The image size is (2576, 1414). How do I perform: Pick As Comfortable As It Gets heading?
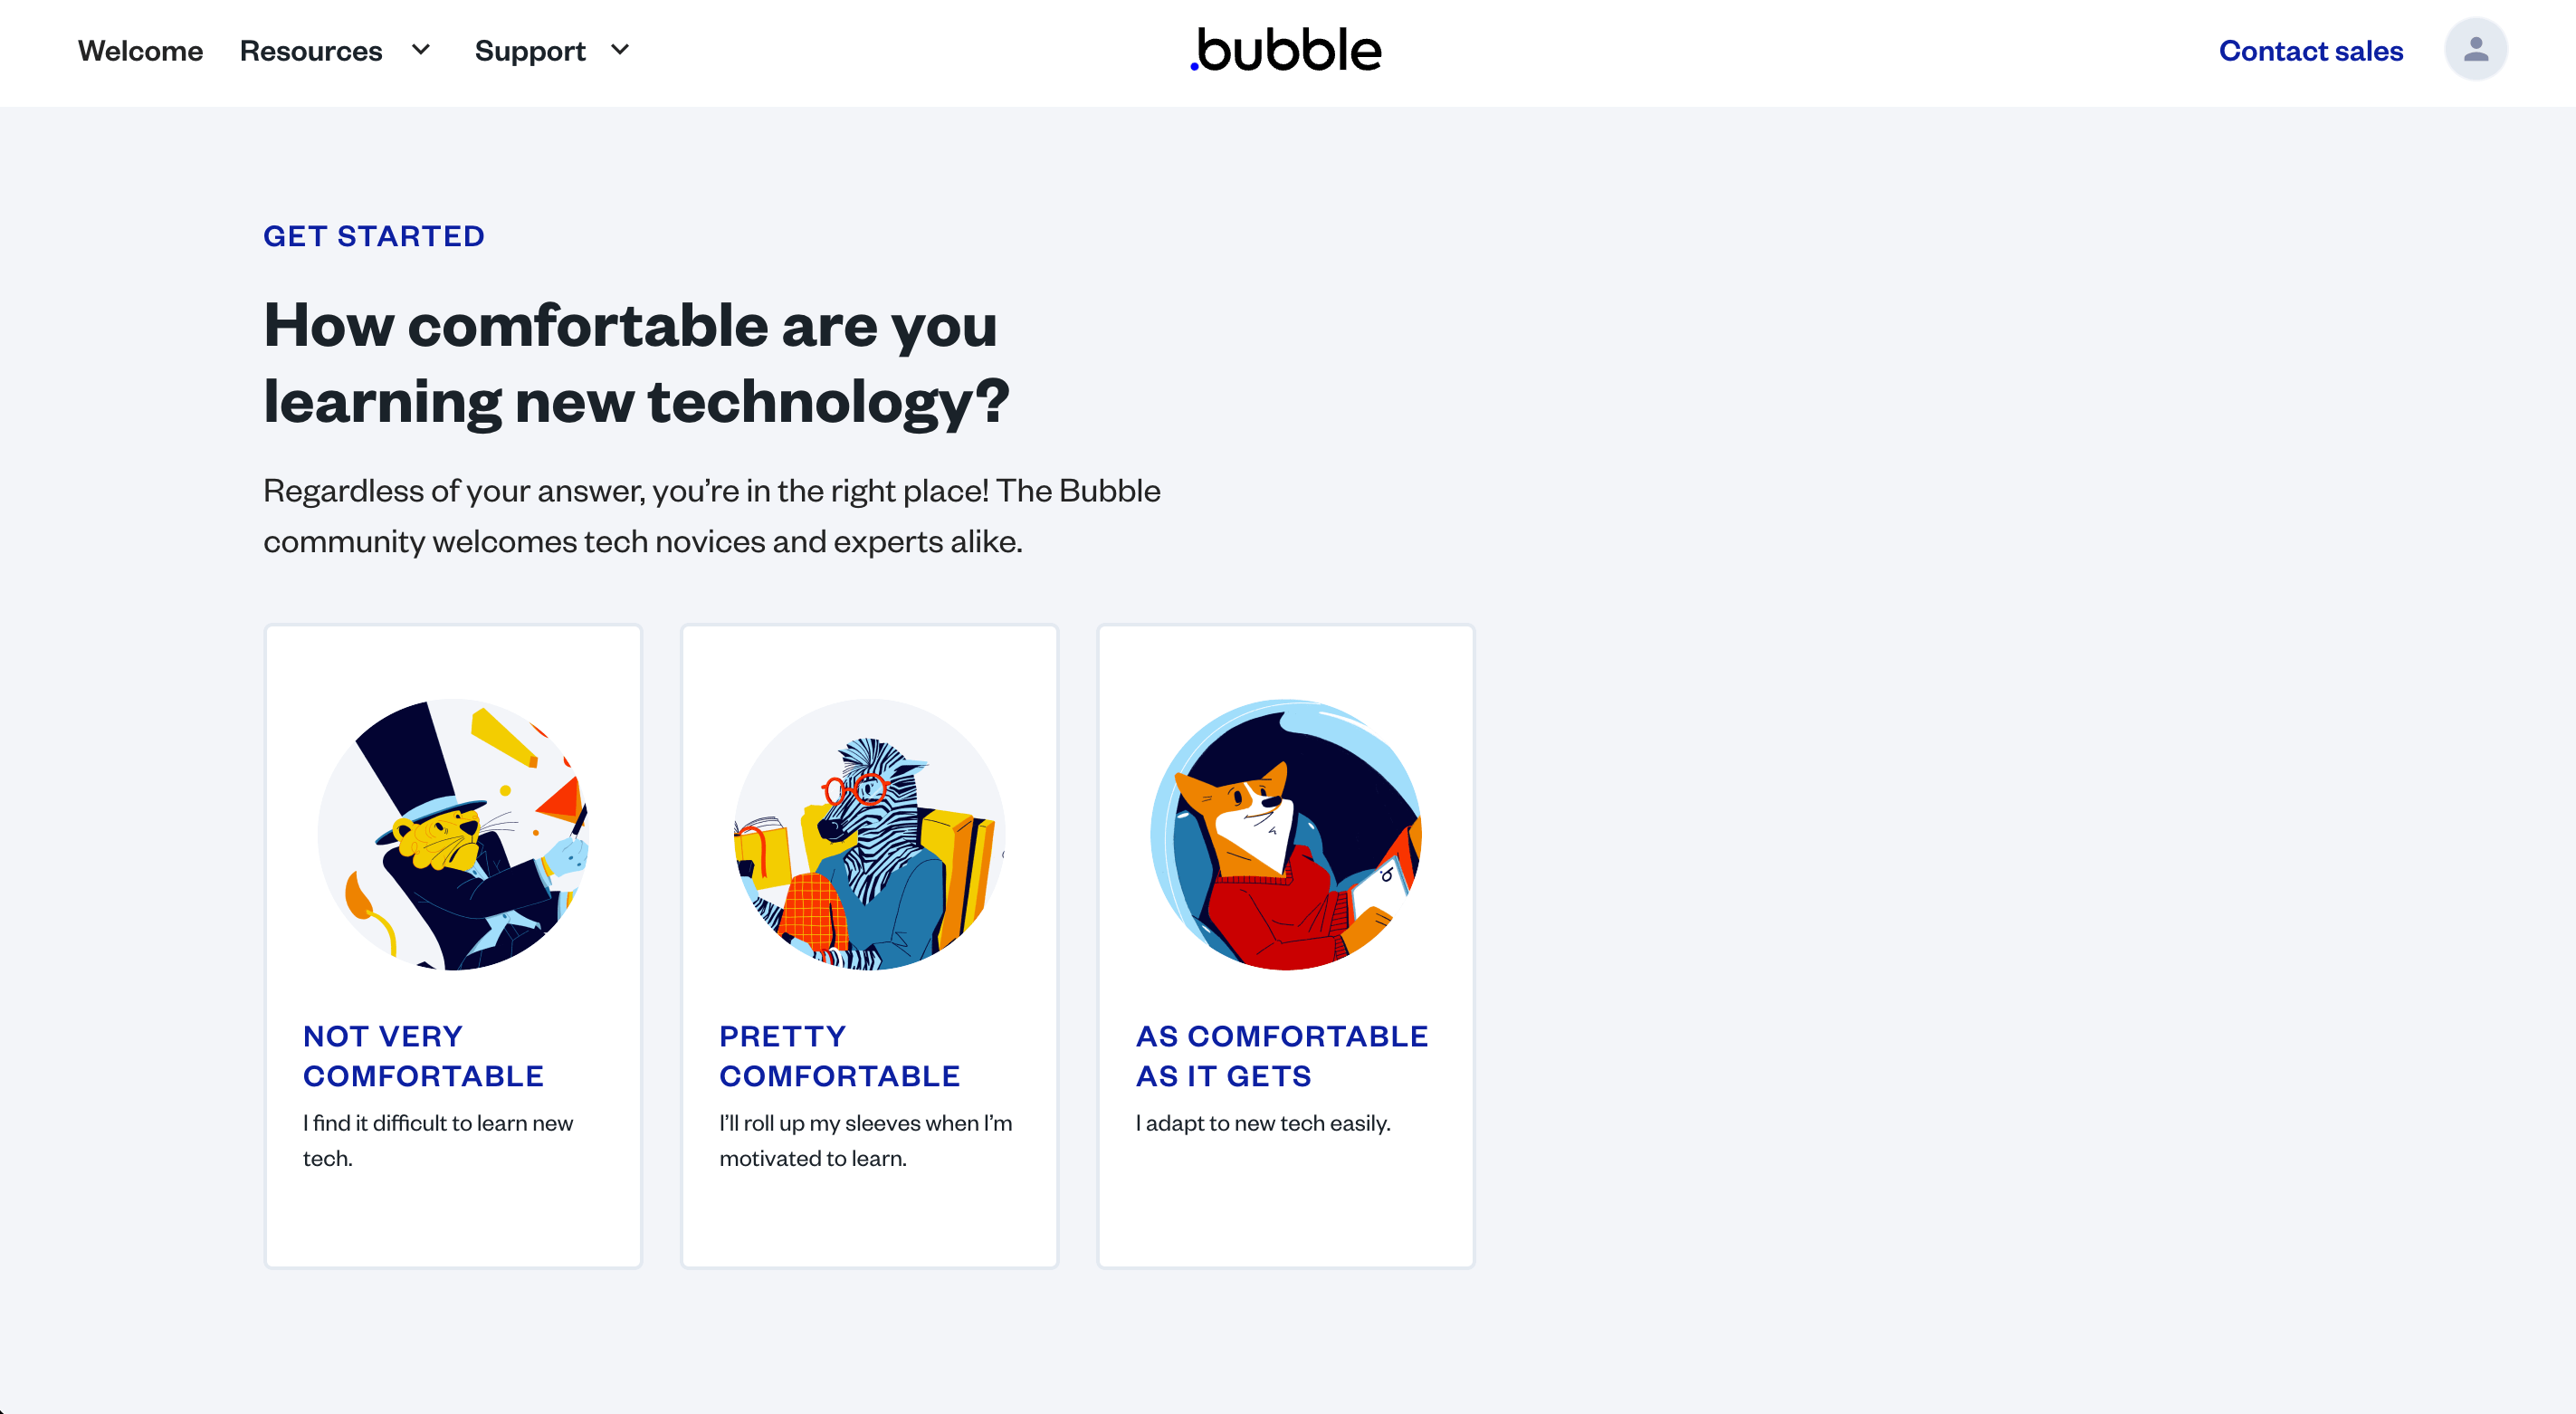(x=1282, y=1056)
